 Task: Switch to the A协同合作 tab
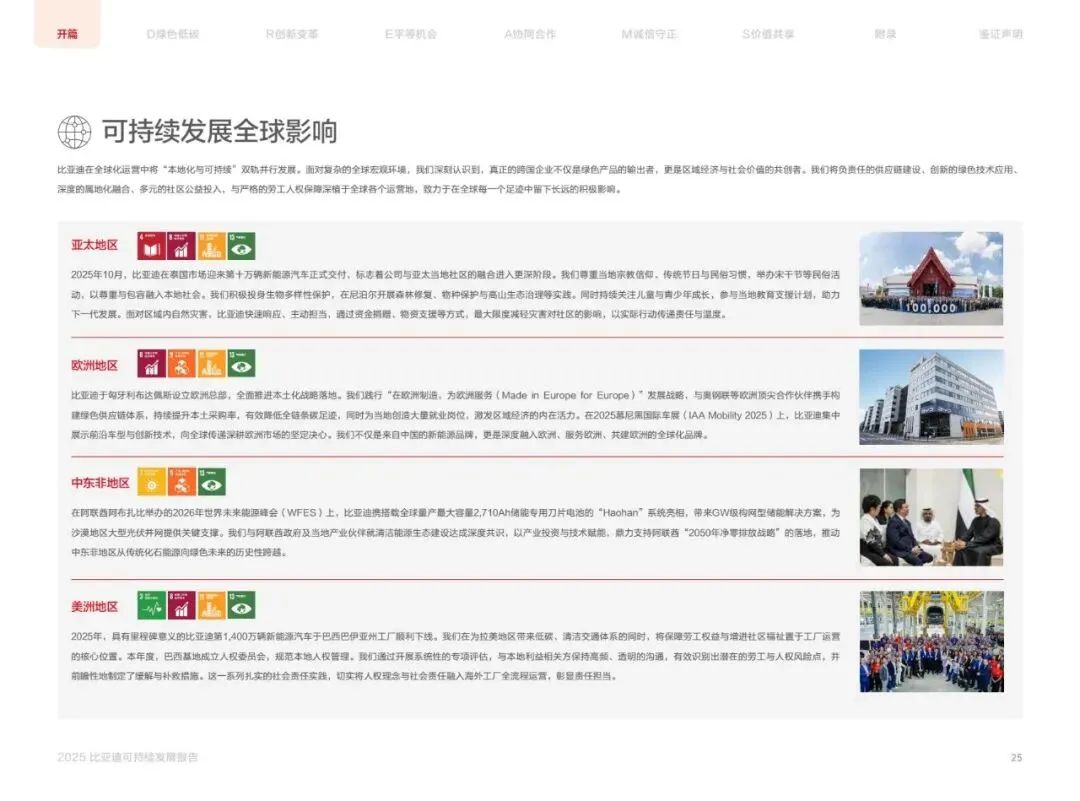pyautogui.click(x=530, y=34)
